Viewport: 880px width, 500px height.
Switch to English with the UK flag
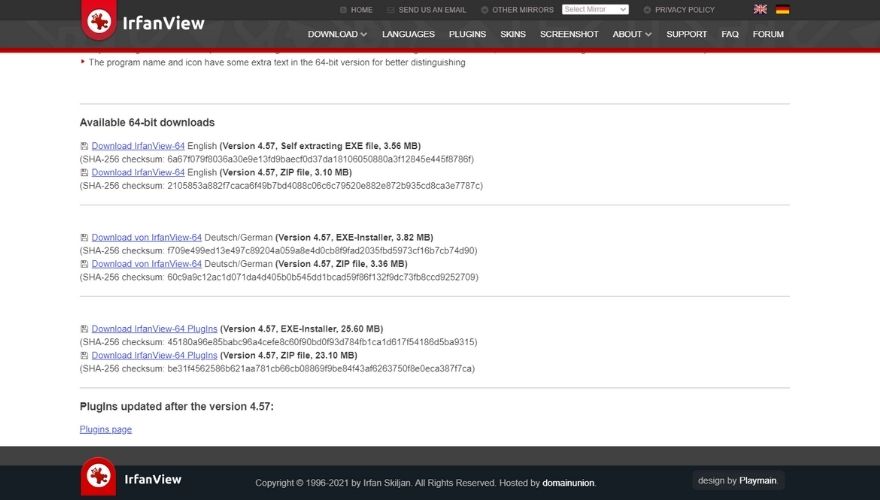click(x=760, y=9)
